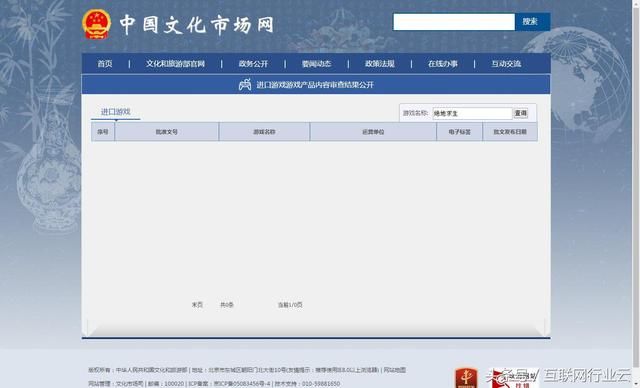The image size is (640, 388).
Task: Click the 共0条 result count text
Action: (x=227, y=305)
